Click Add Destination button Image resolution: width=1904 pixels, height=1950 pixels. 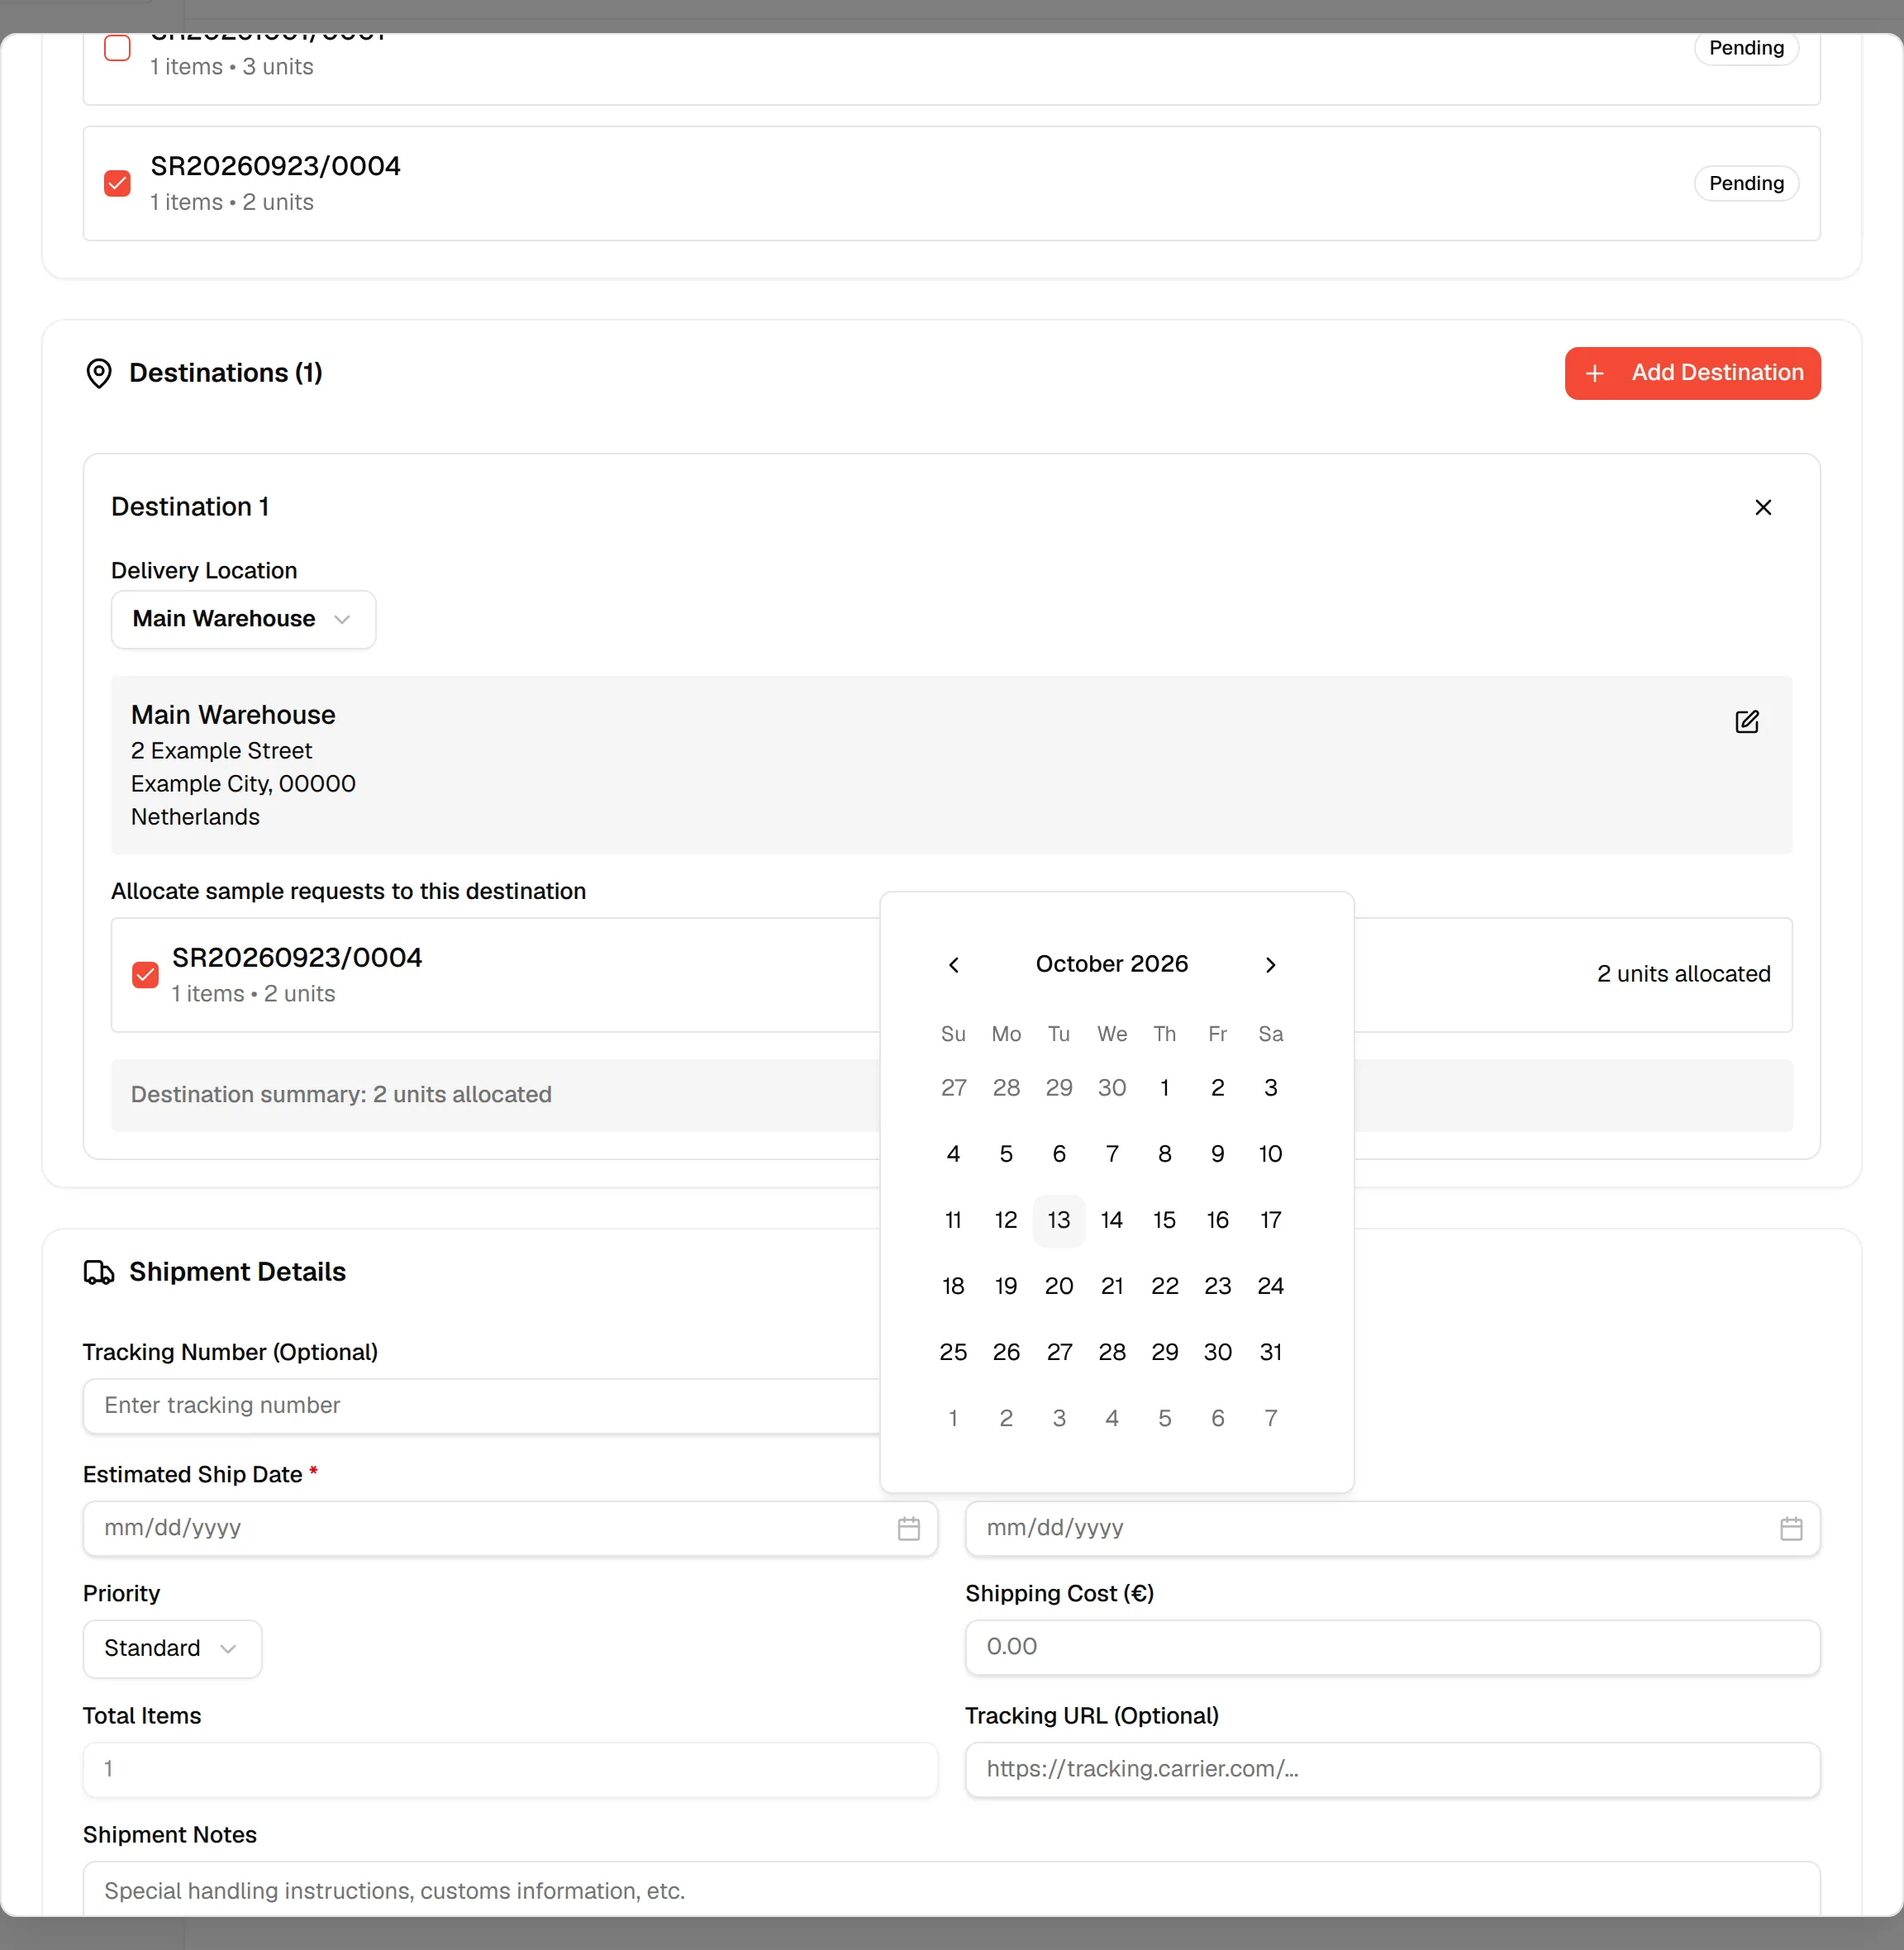click(x=1692, y=373)
